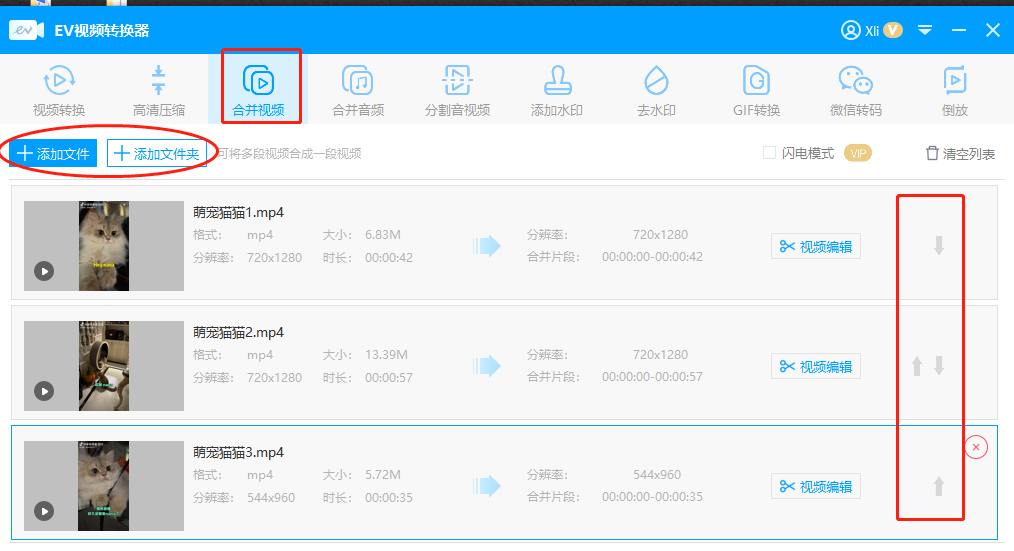Select file name 萌宠猫猫1.mp4

point(238,212)
